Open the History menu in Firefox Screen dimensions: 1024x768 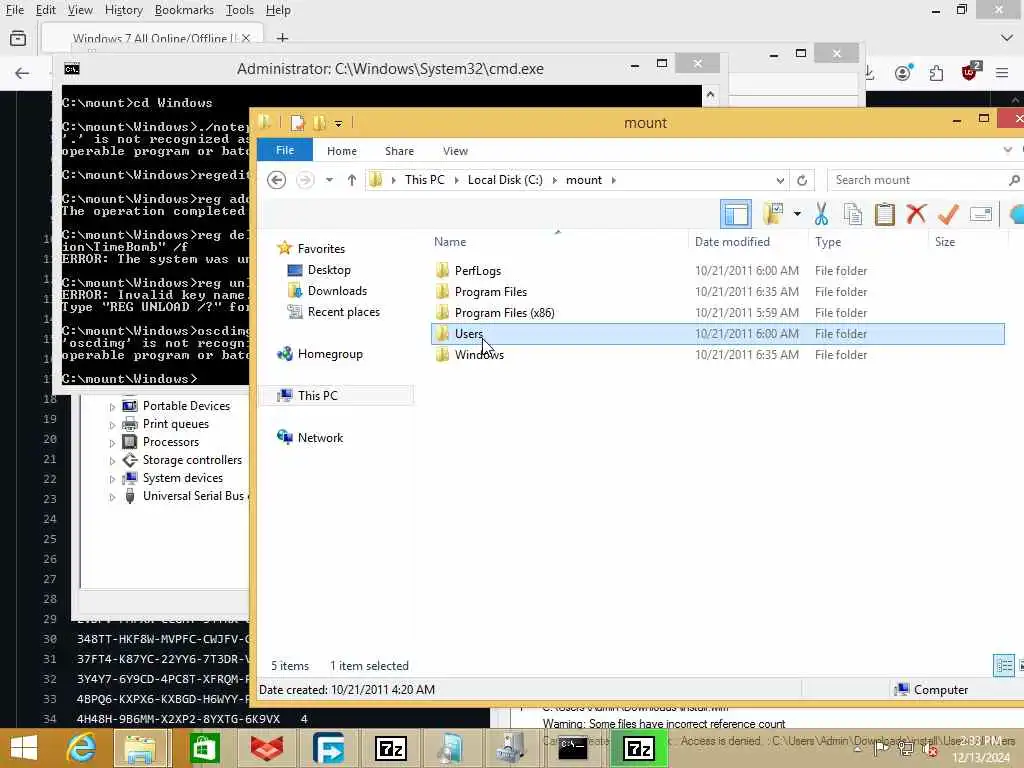(x=123, y=10)
